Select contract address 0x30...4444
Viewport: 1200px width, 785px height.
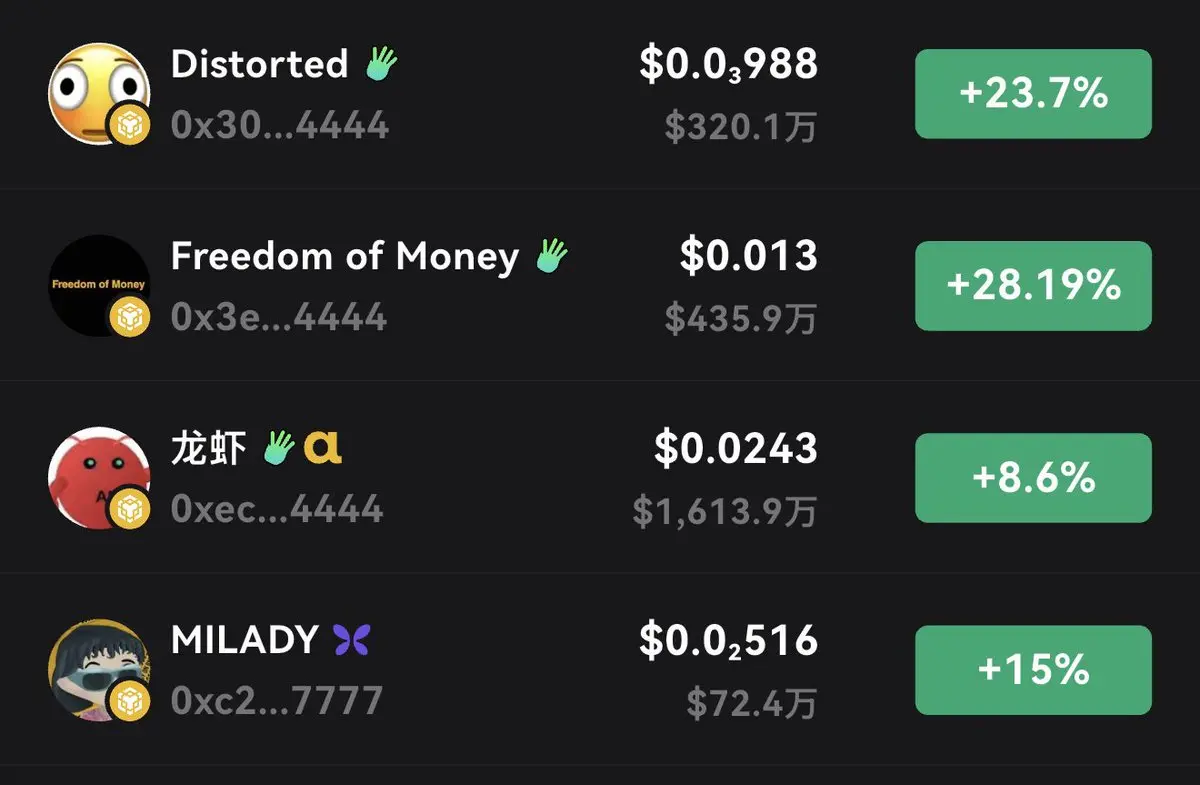(x=279, y=125)
